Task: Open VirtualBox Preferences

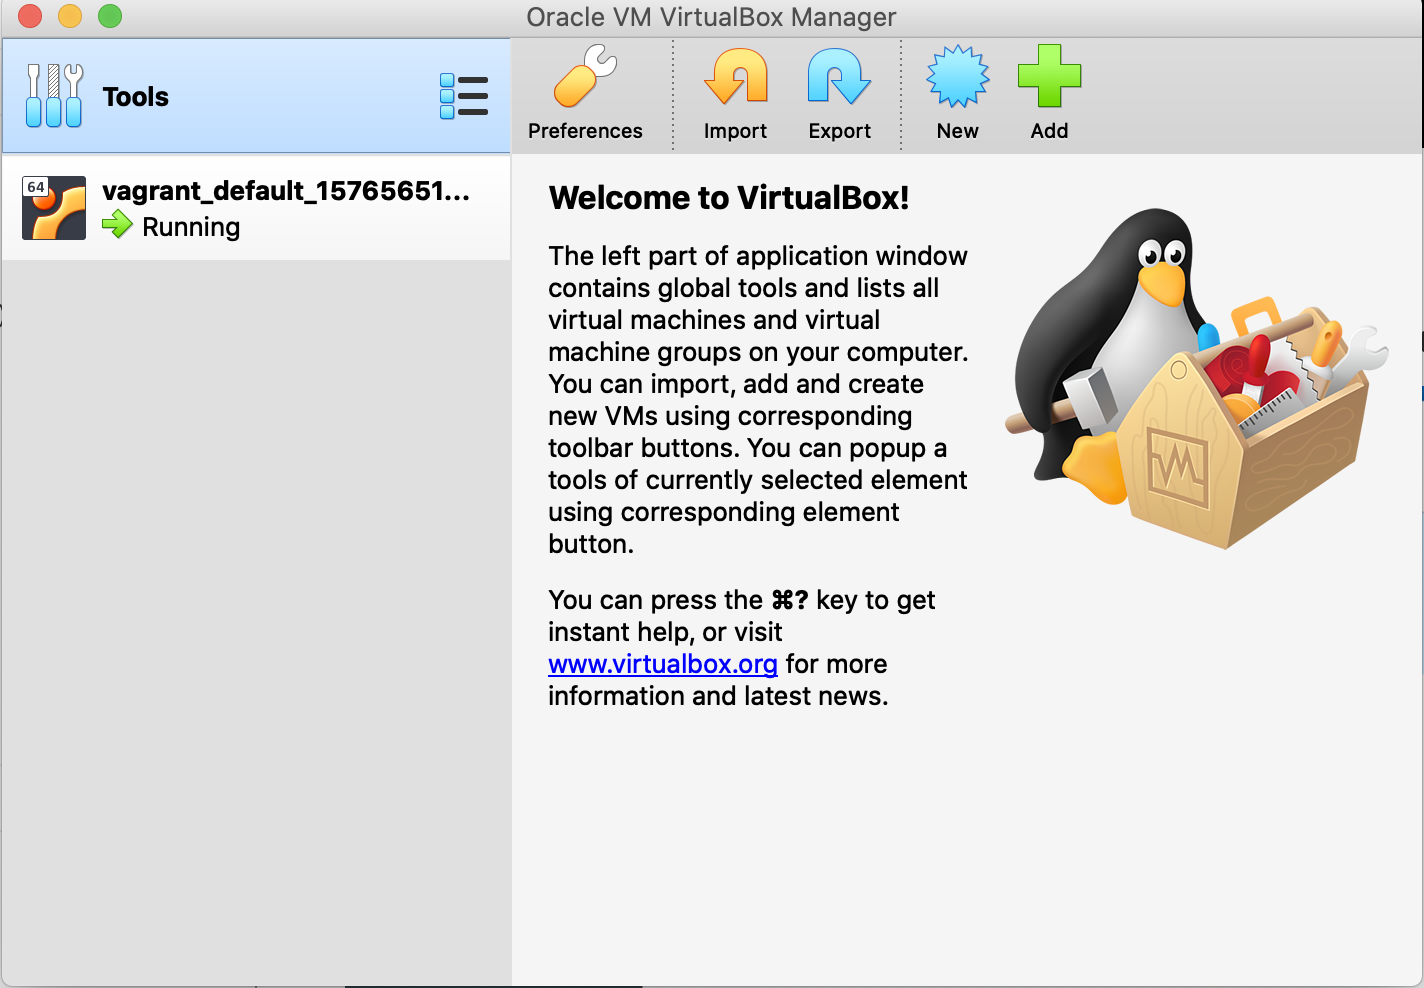Action: 586,90
